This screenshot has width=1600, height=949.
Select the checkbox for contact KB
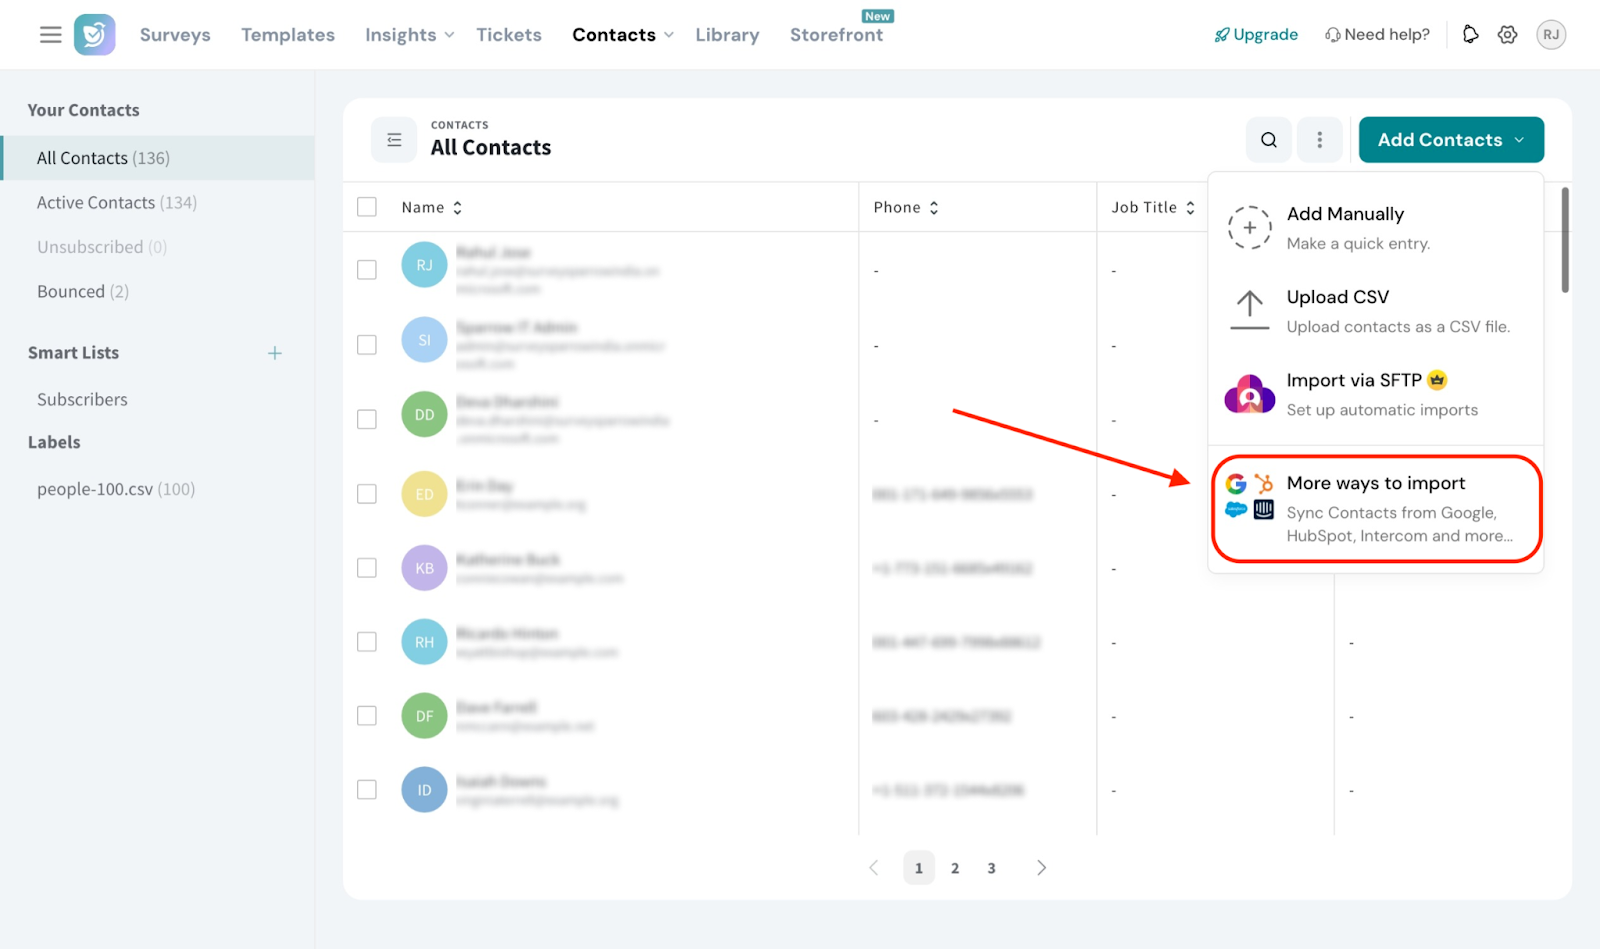pyautogui.click(x=367, y=568)
